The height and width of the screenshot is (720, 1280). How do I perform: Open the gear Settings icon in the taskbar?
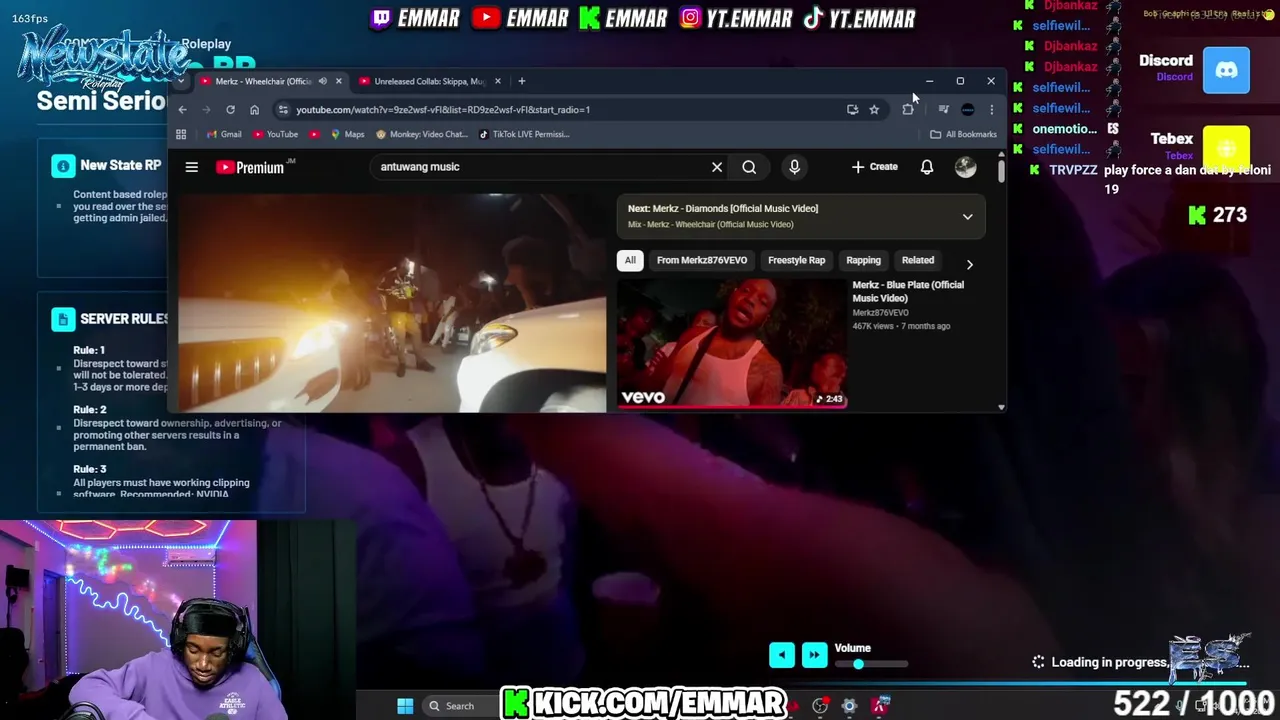pos(849,706)
